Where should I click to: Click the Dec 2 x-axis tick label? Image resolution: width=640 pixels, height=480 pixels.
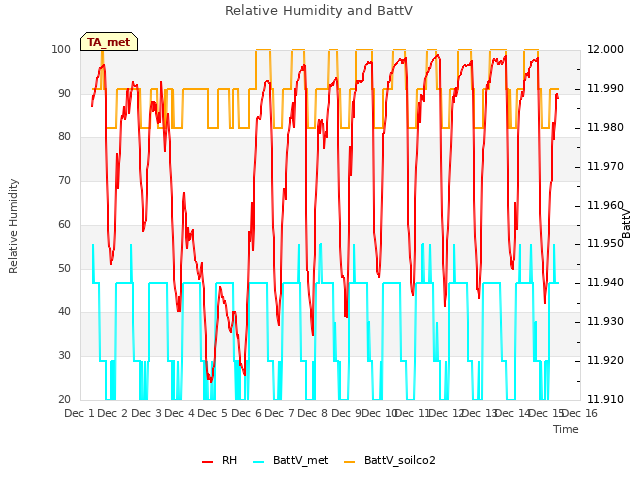[112, 413]
